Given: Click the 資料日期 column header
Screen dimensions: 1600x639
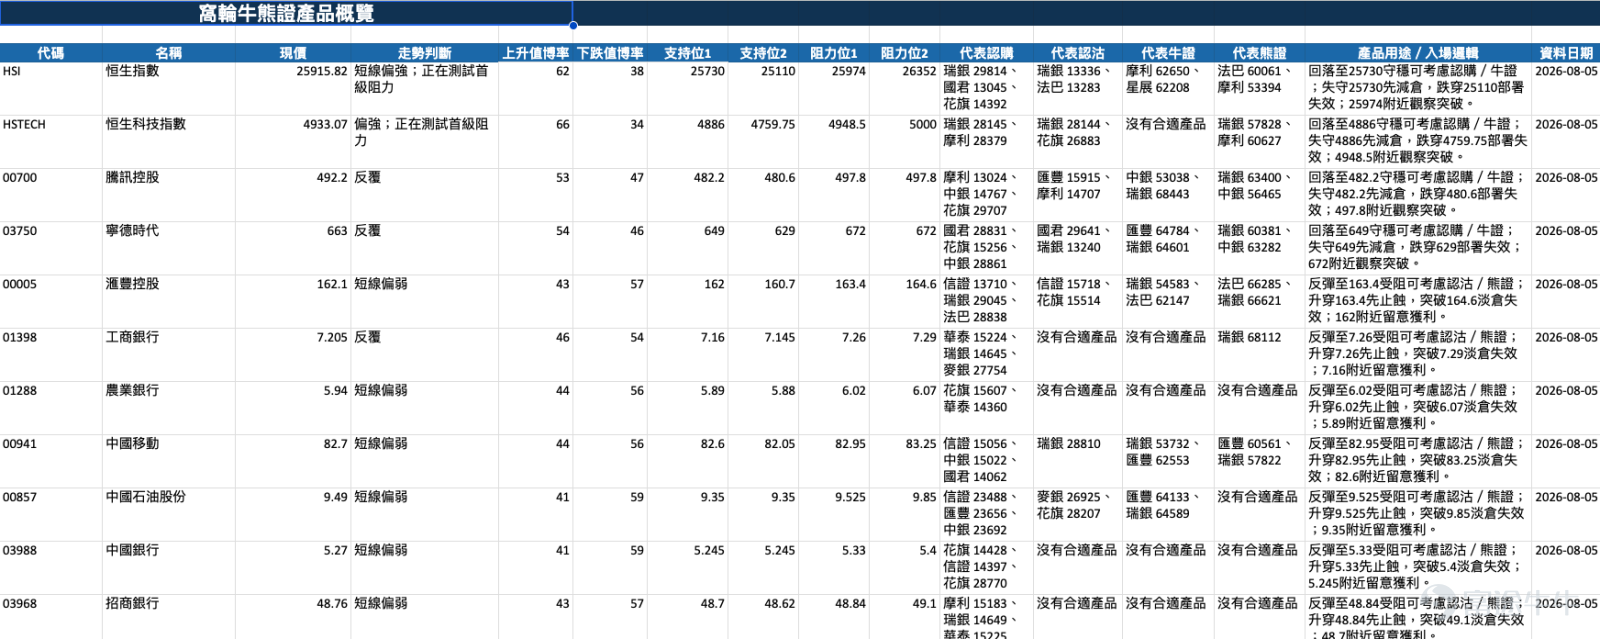Looking at the screenshot, I should 1566,53.
